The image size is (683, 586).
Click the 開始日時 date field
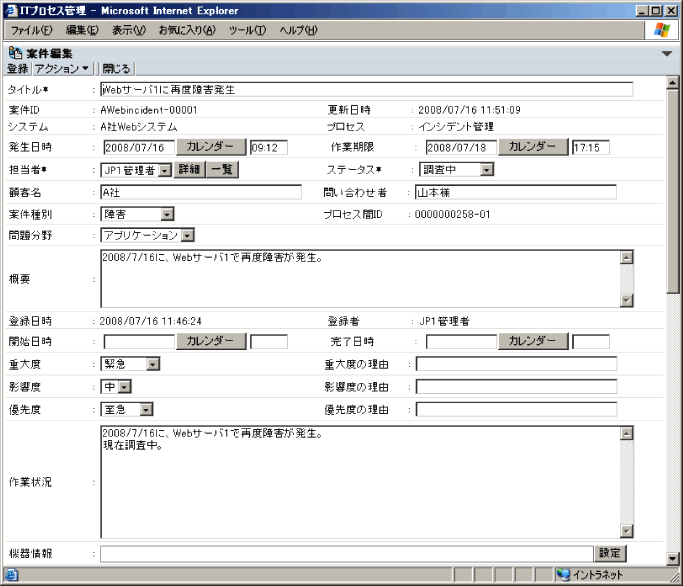[139, 342]
